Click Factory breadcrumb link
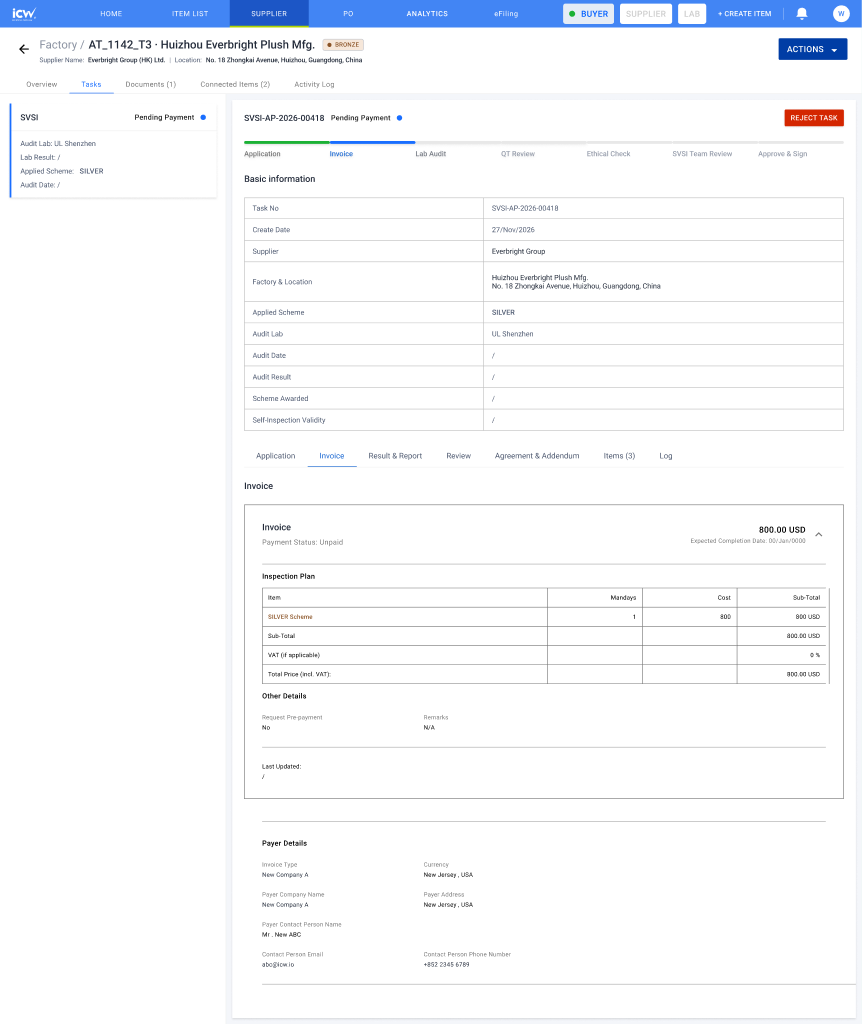The image size is (862, 1024). [58, 44]
